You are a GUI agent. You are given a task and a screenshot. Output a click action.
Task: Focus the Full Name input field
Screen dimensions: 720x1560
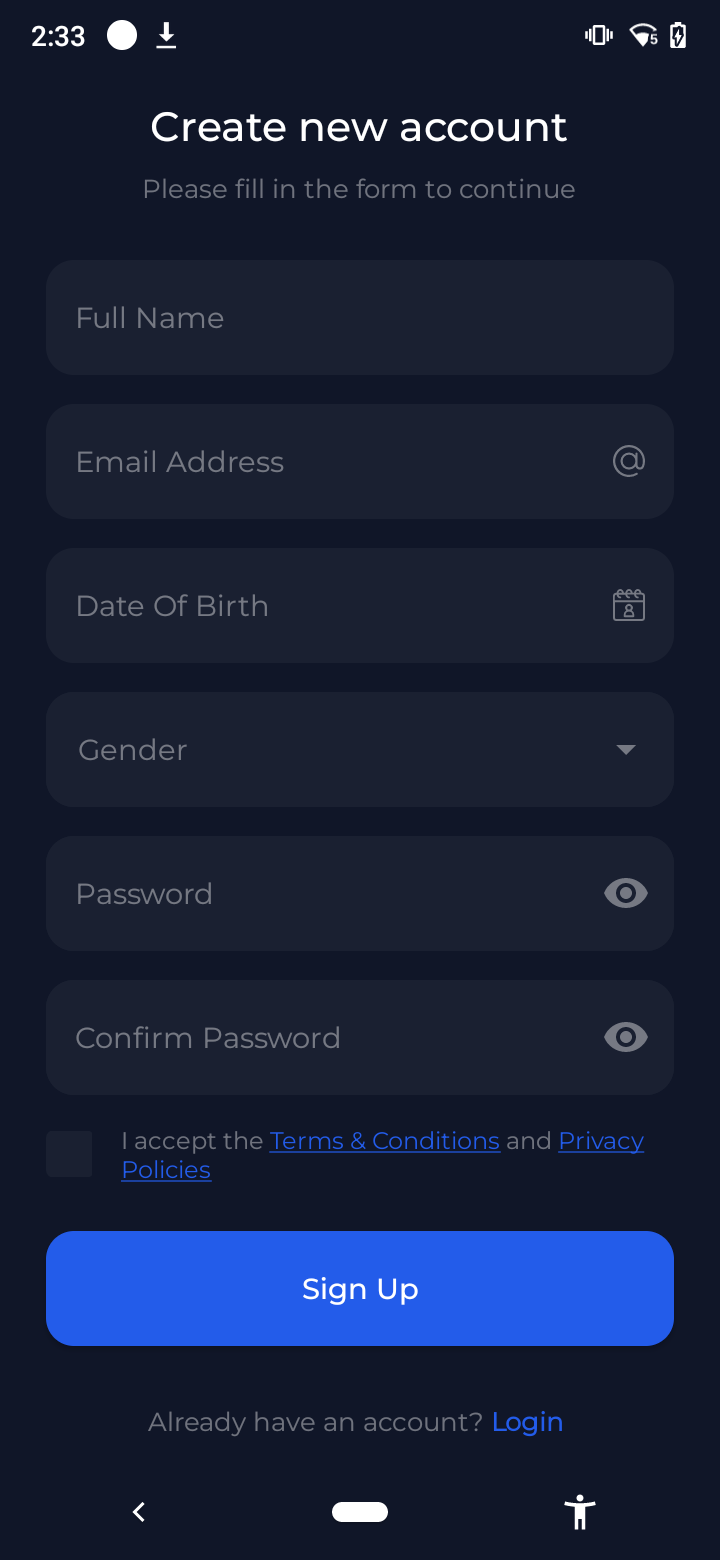point(360,317)
